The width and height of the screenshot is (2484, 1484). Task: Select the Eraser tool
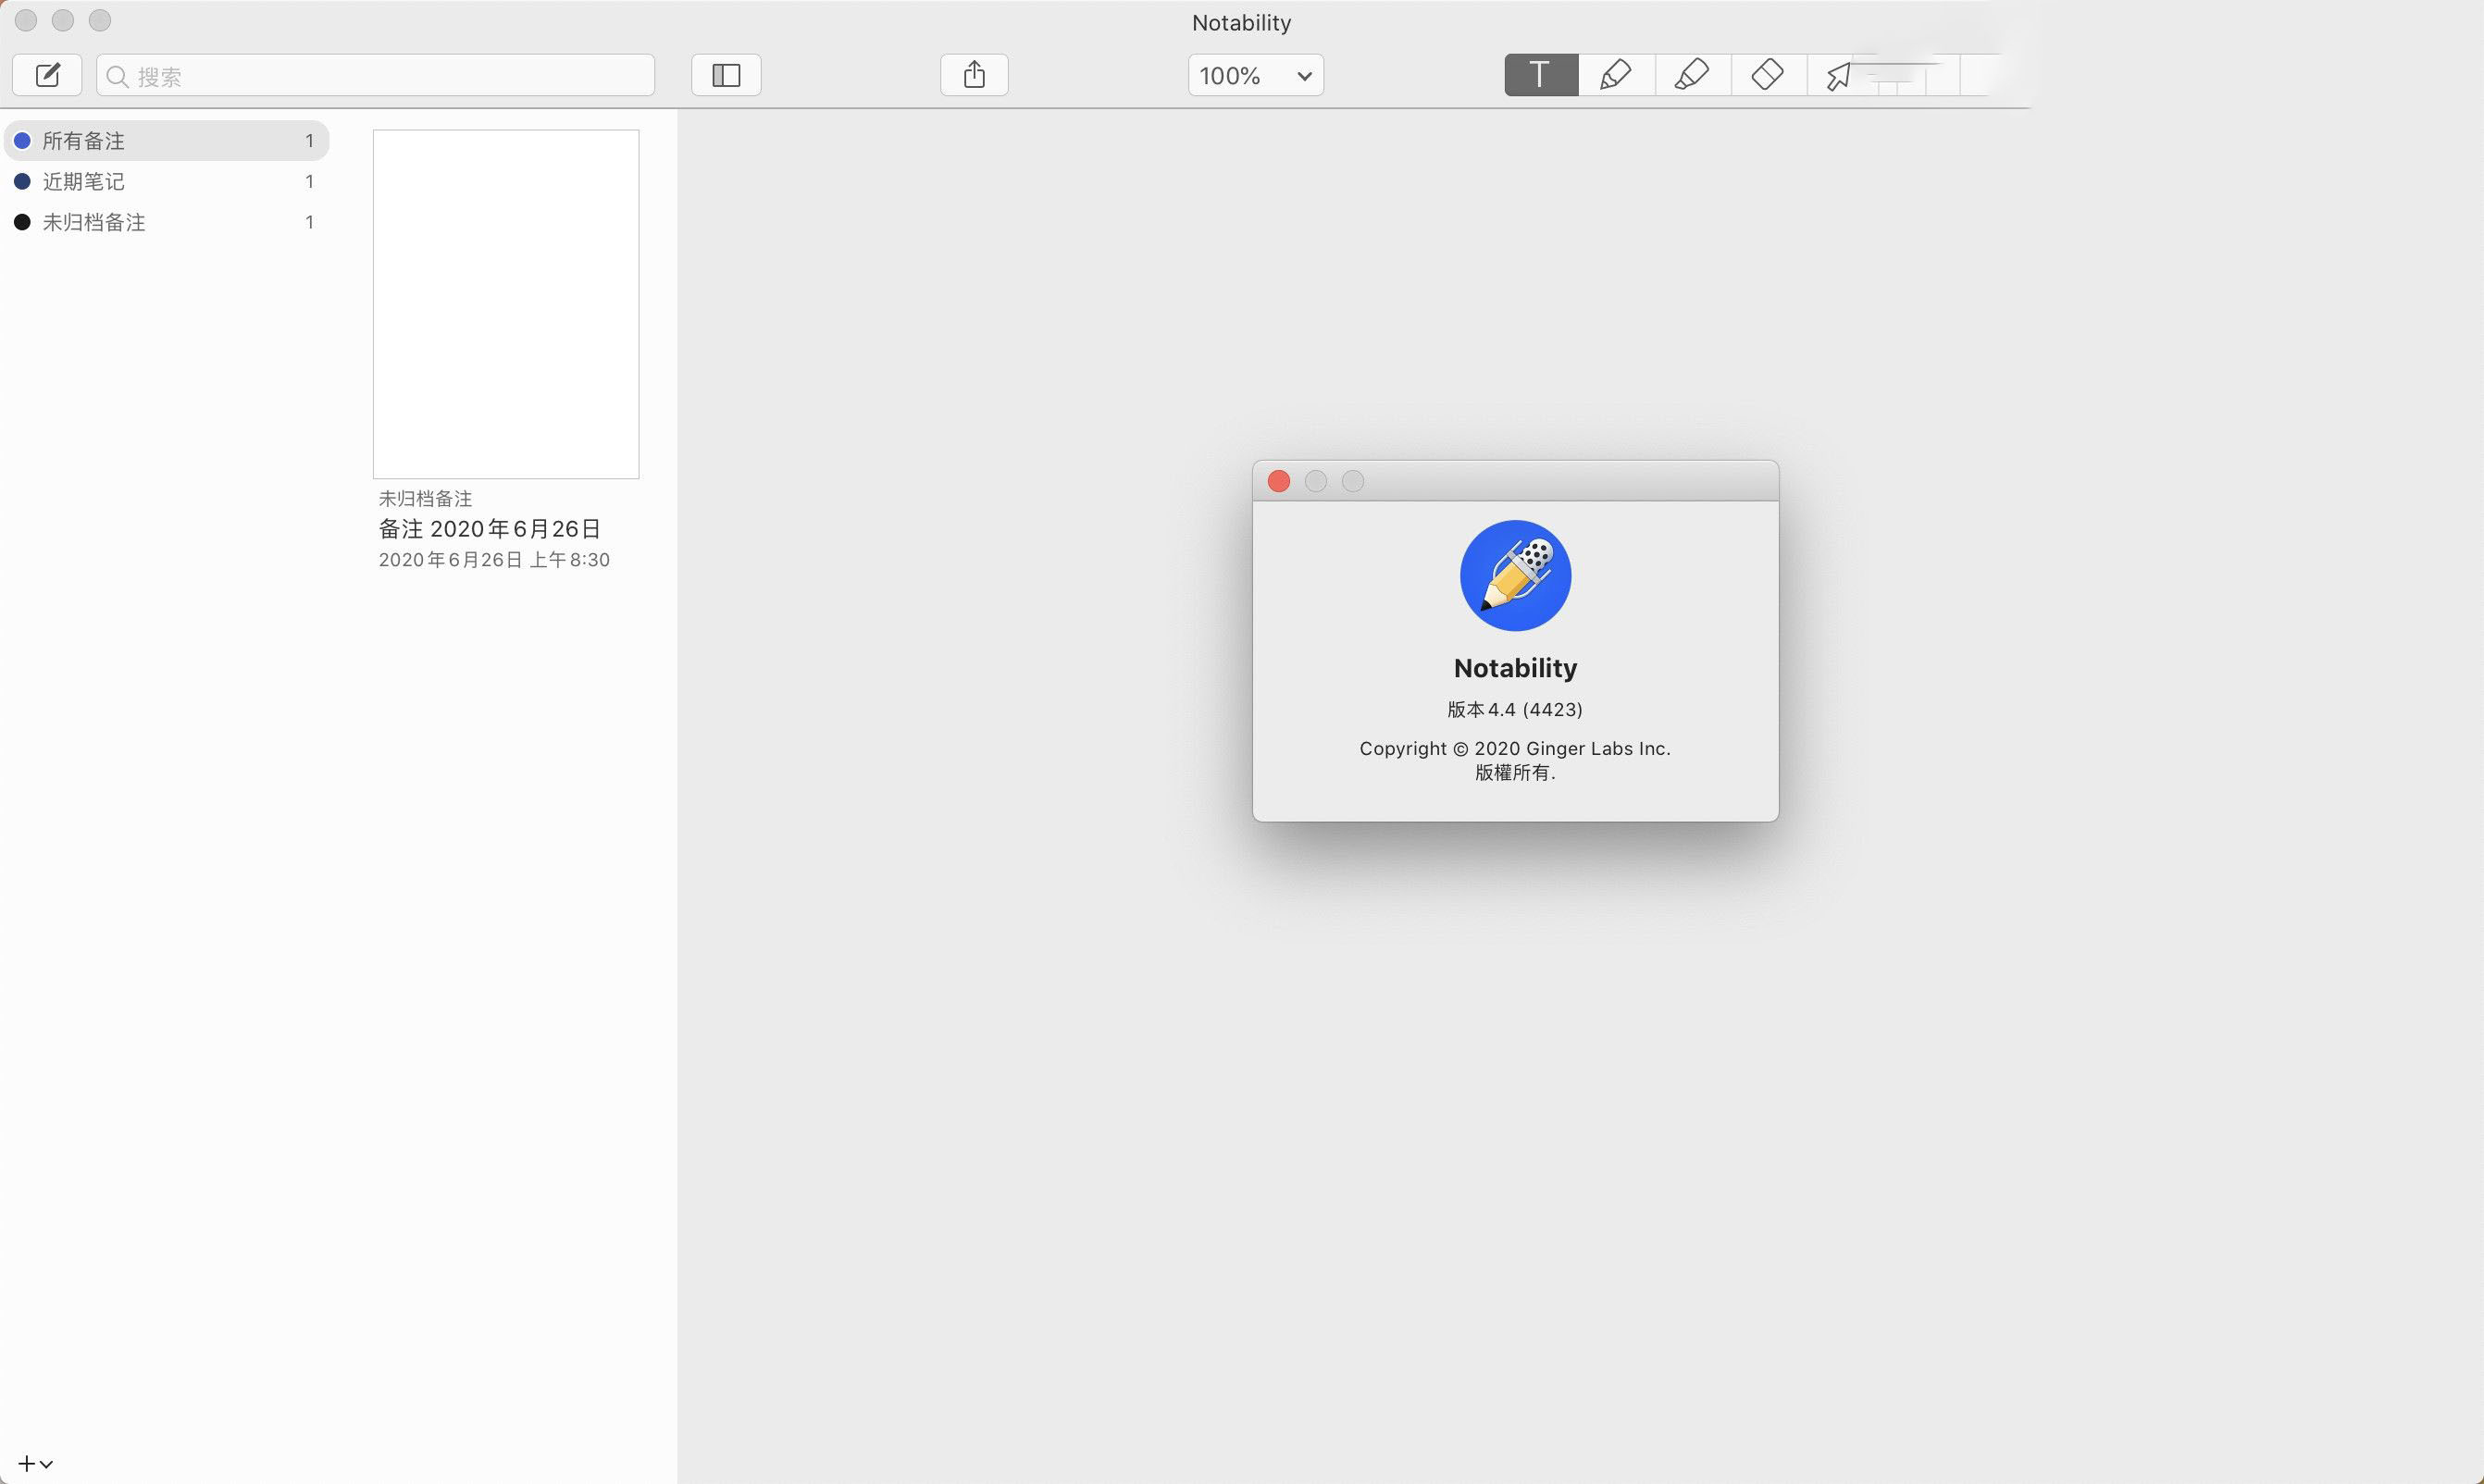click(1768, 75)
